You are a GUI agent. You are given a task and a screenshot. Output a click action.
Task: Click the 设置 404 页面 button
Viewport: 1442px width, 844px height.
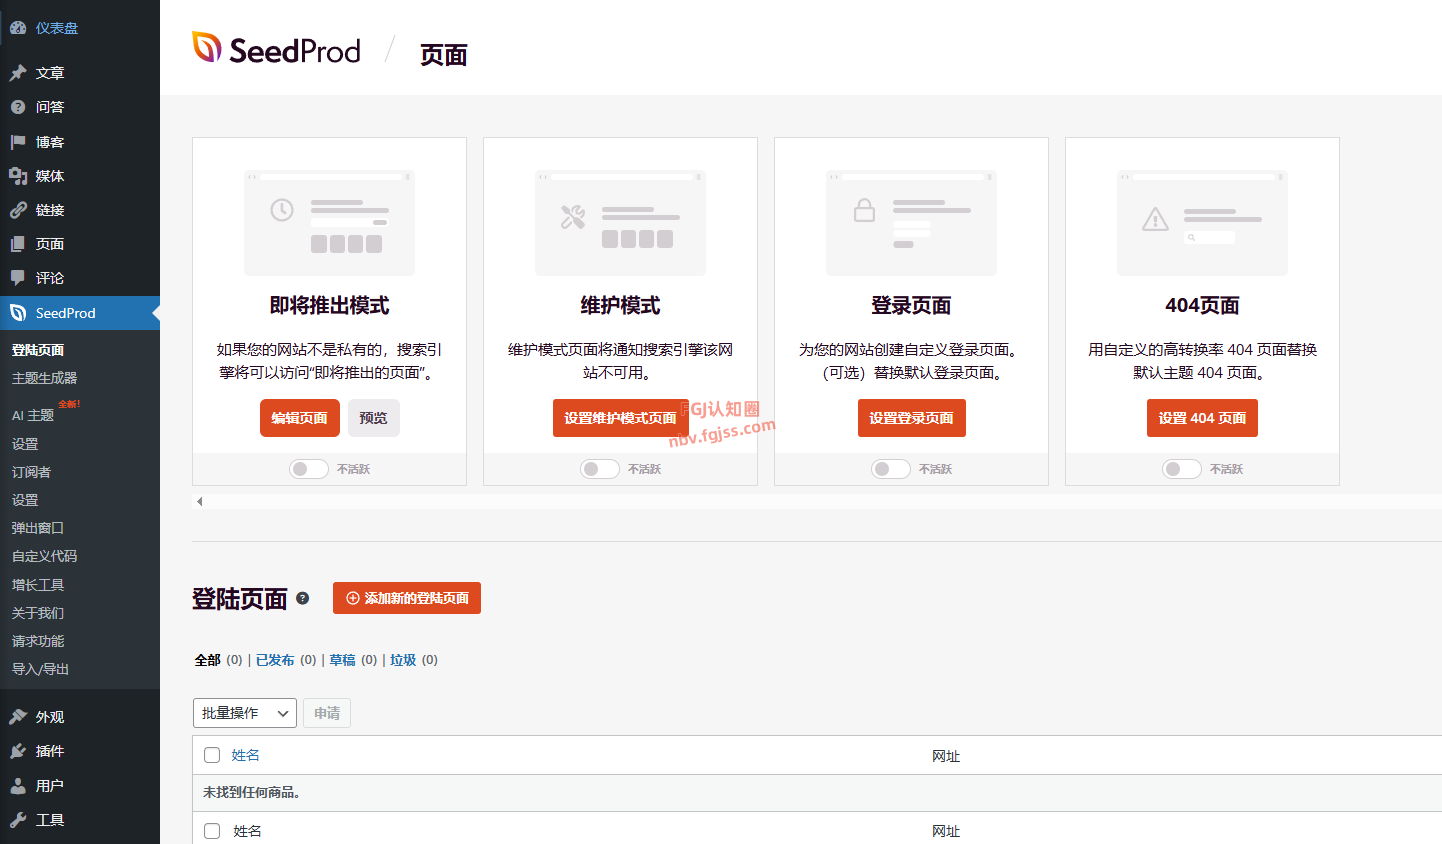(x=1202, y=418)
